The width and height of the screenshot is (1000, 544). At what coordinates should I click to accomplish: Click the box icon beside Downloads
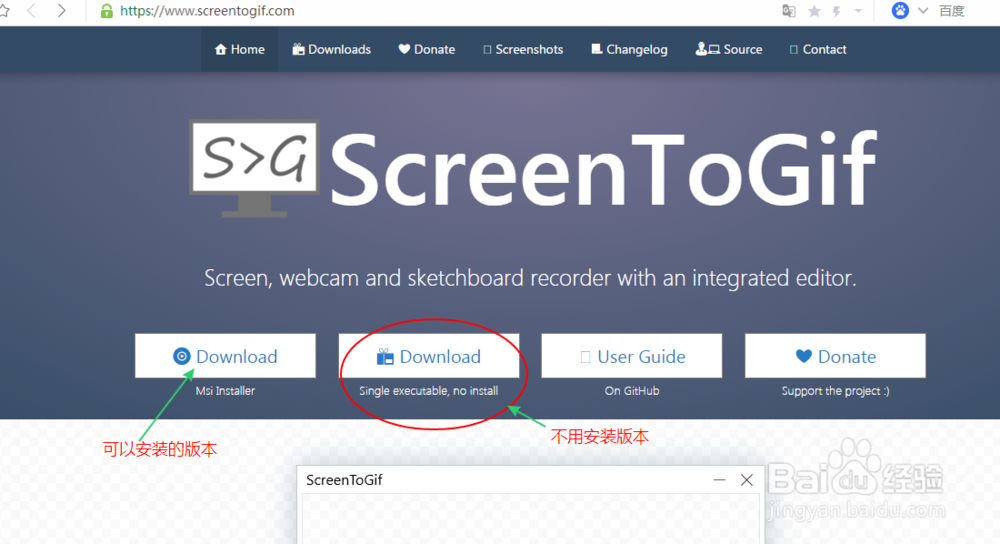[x=298, y=49]
